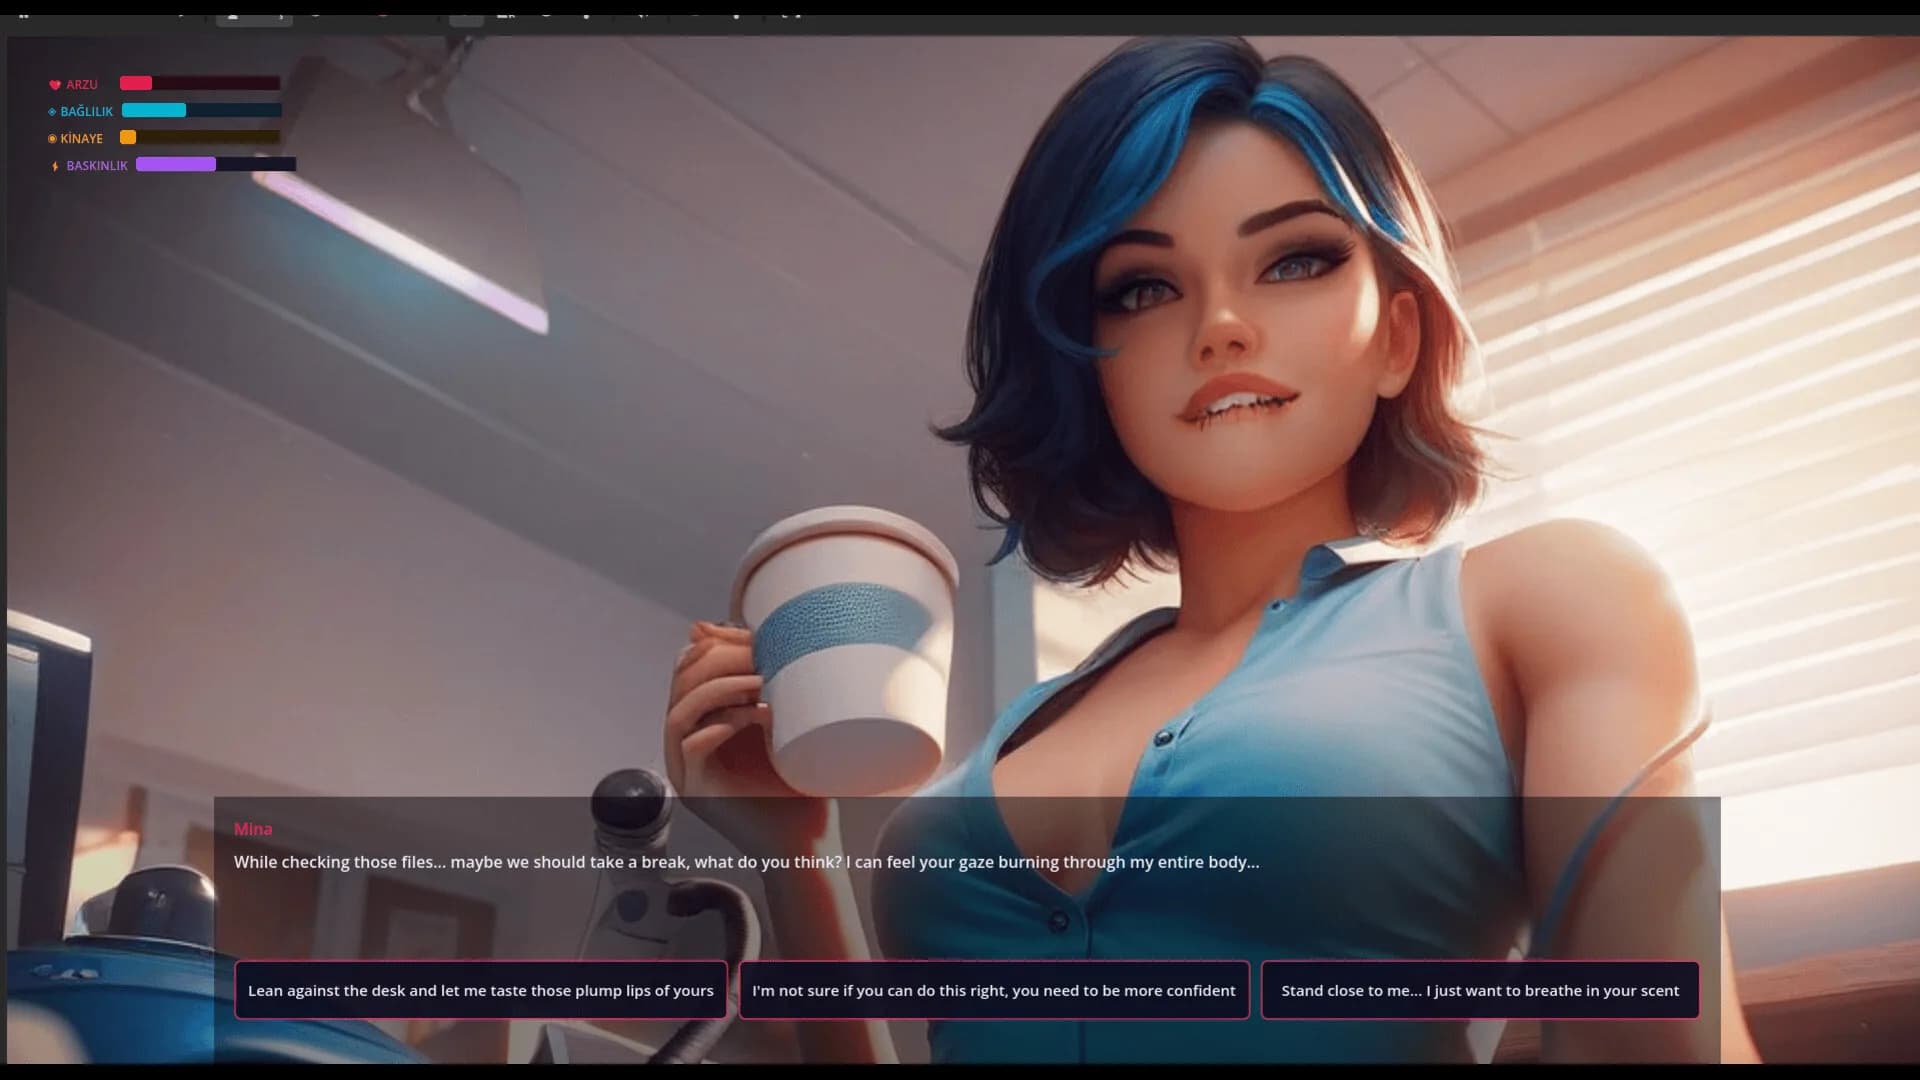This screenshot has height=1080, width=1920.
Task: Click the ARZU stat label
Action: click(82, 85)
